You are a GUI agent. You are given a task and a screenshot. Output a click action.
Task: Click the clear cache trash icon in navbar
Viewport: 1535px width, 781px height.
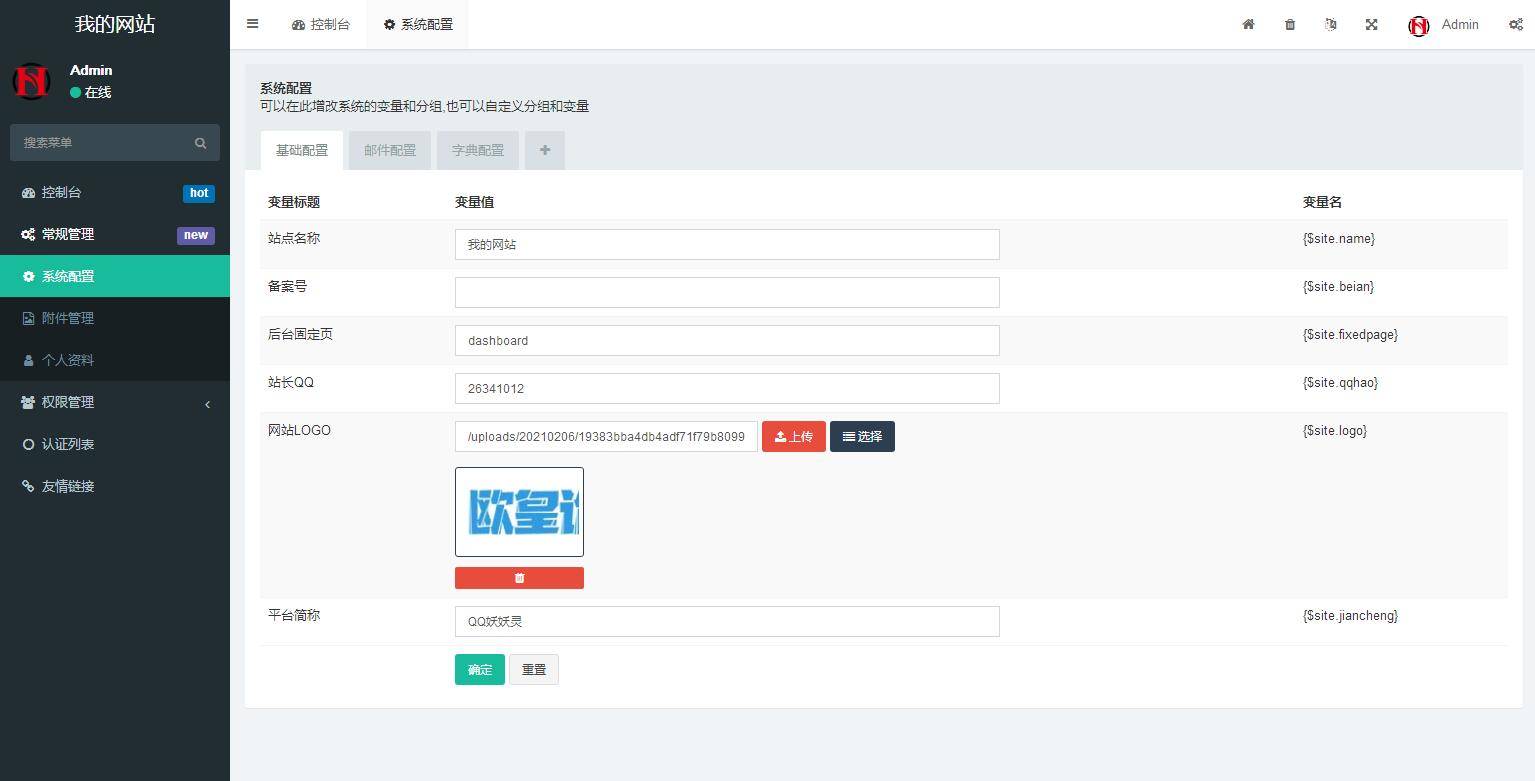1289,24
